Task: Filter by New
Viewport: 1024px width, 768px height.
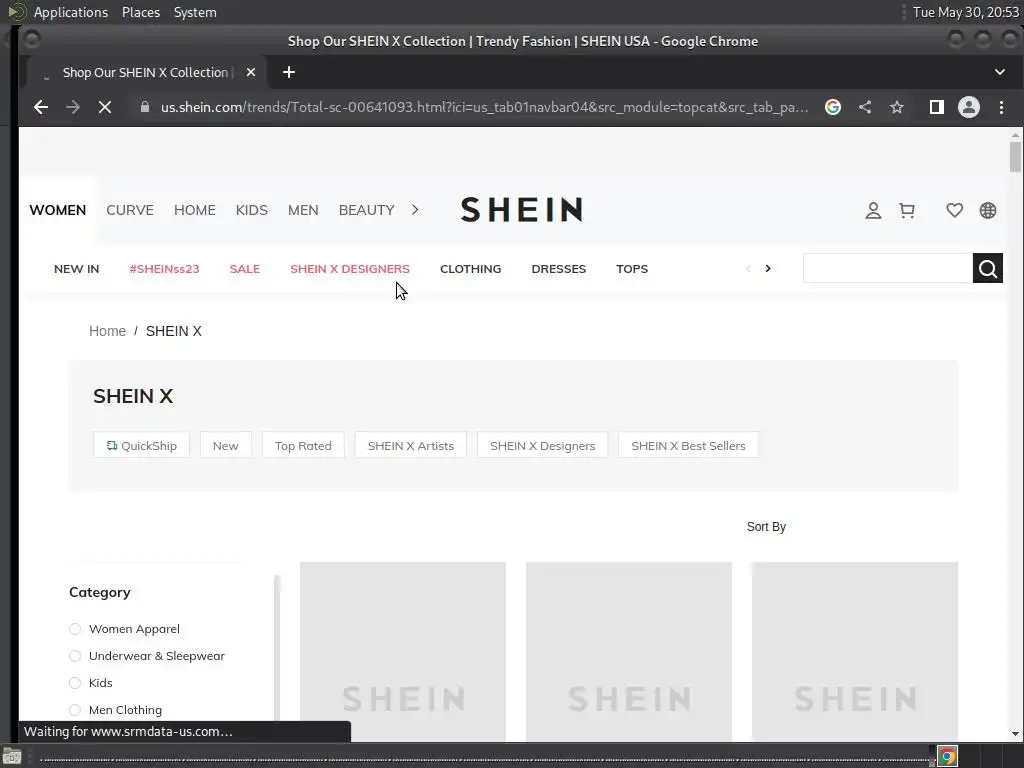Action: (225, 445)
